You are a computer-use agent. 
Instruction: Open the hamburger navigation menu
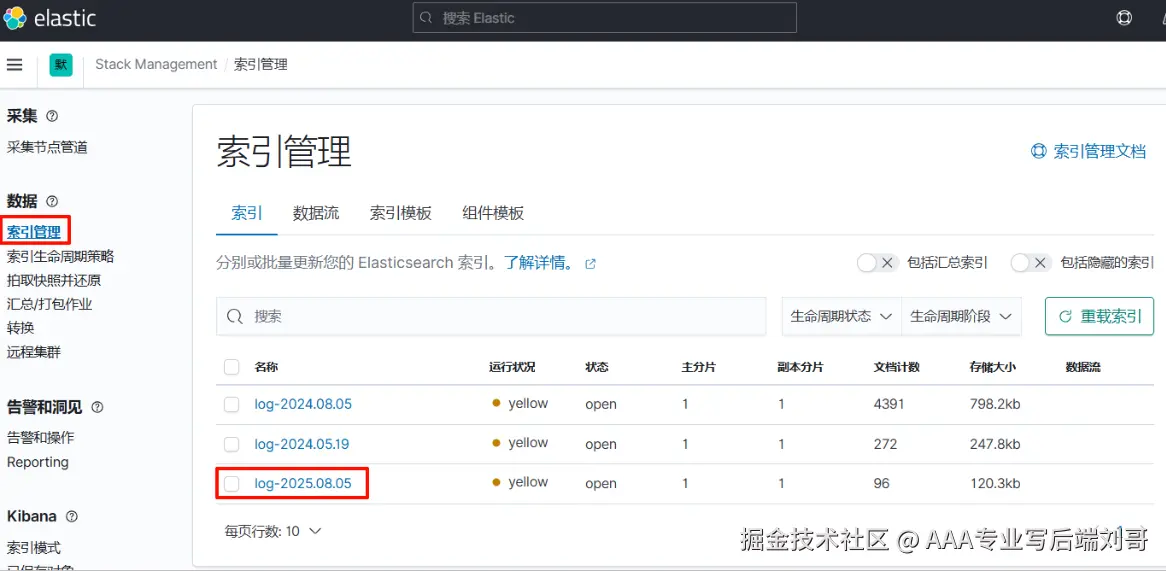click(14, 65)
